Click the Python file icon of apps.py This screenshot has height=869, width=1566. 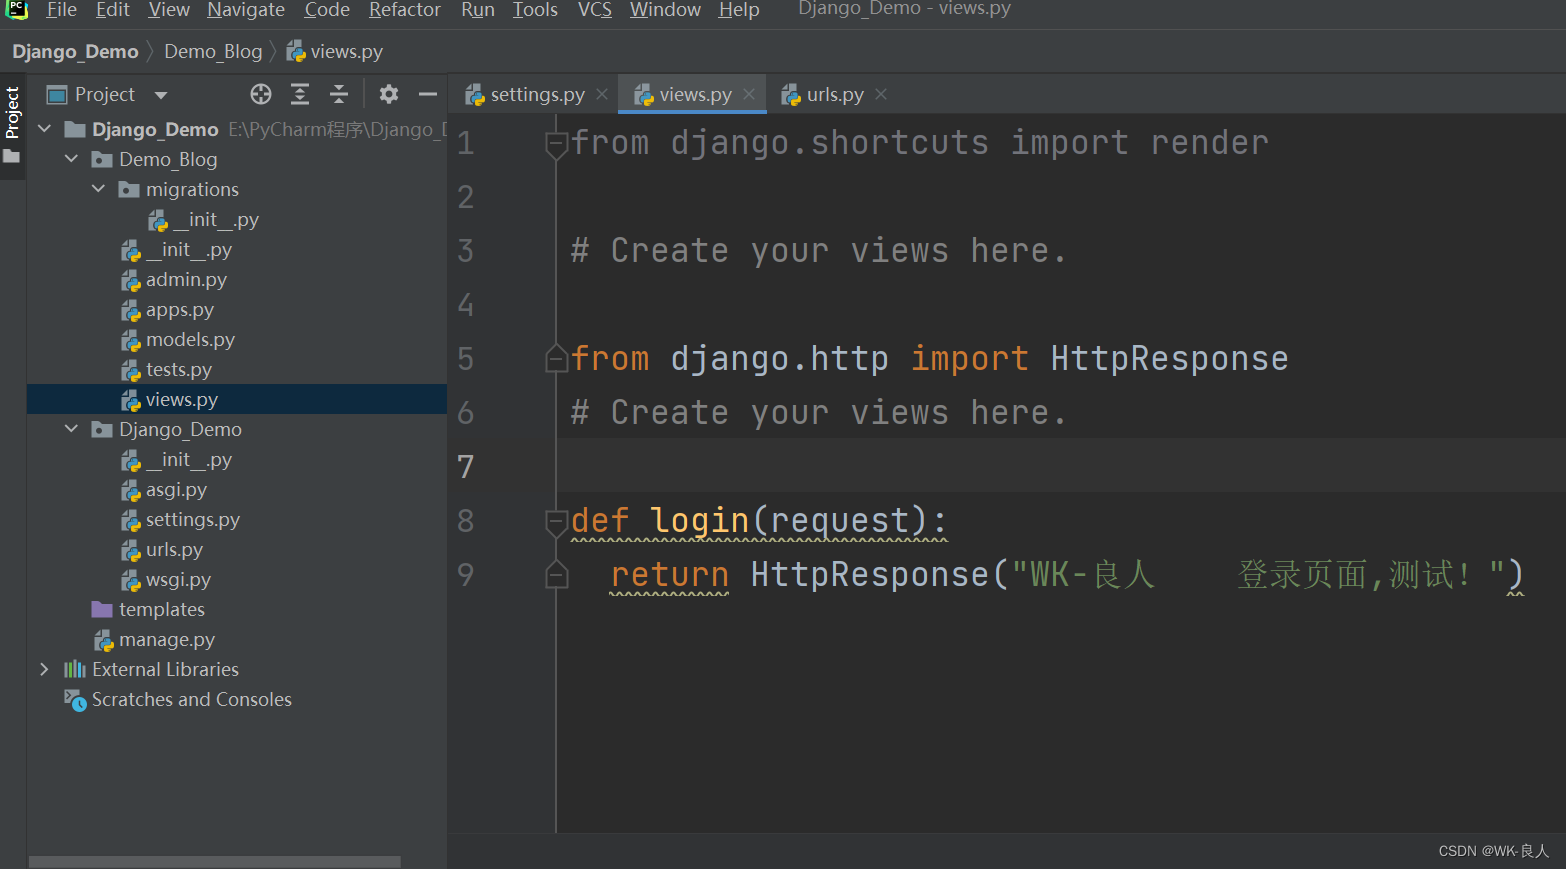(x=131, y=310)
